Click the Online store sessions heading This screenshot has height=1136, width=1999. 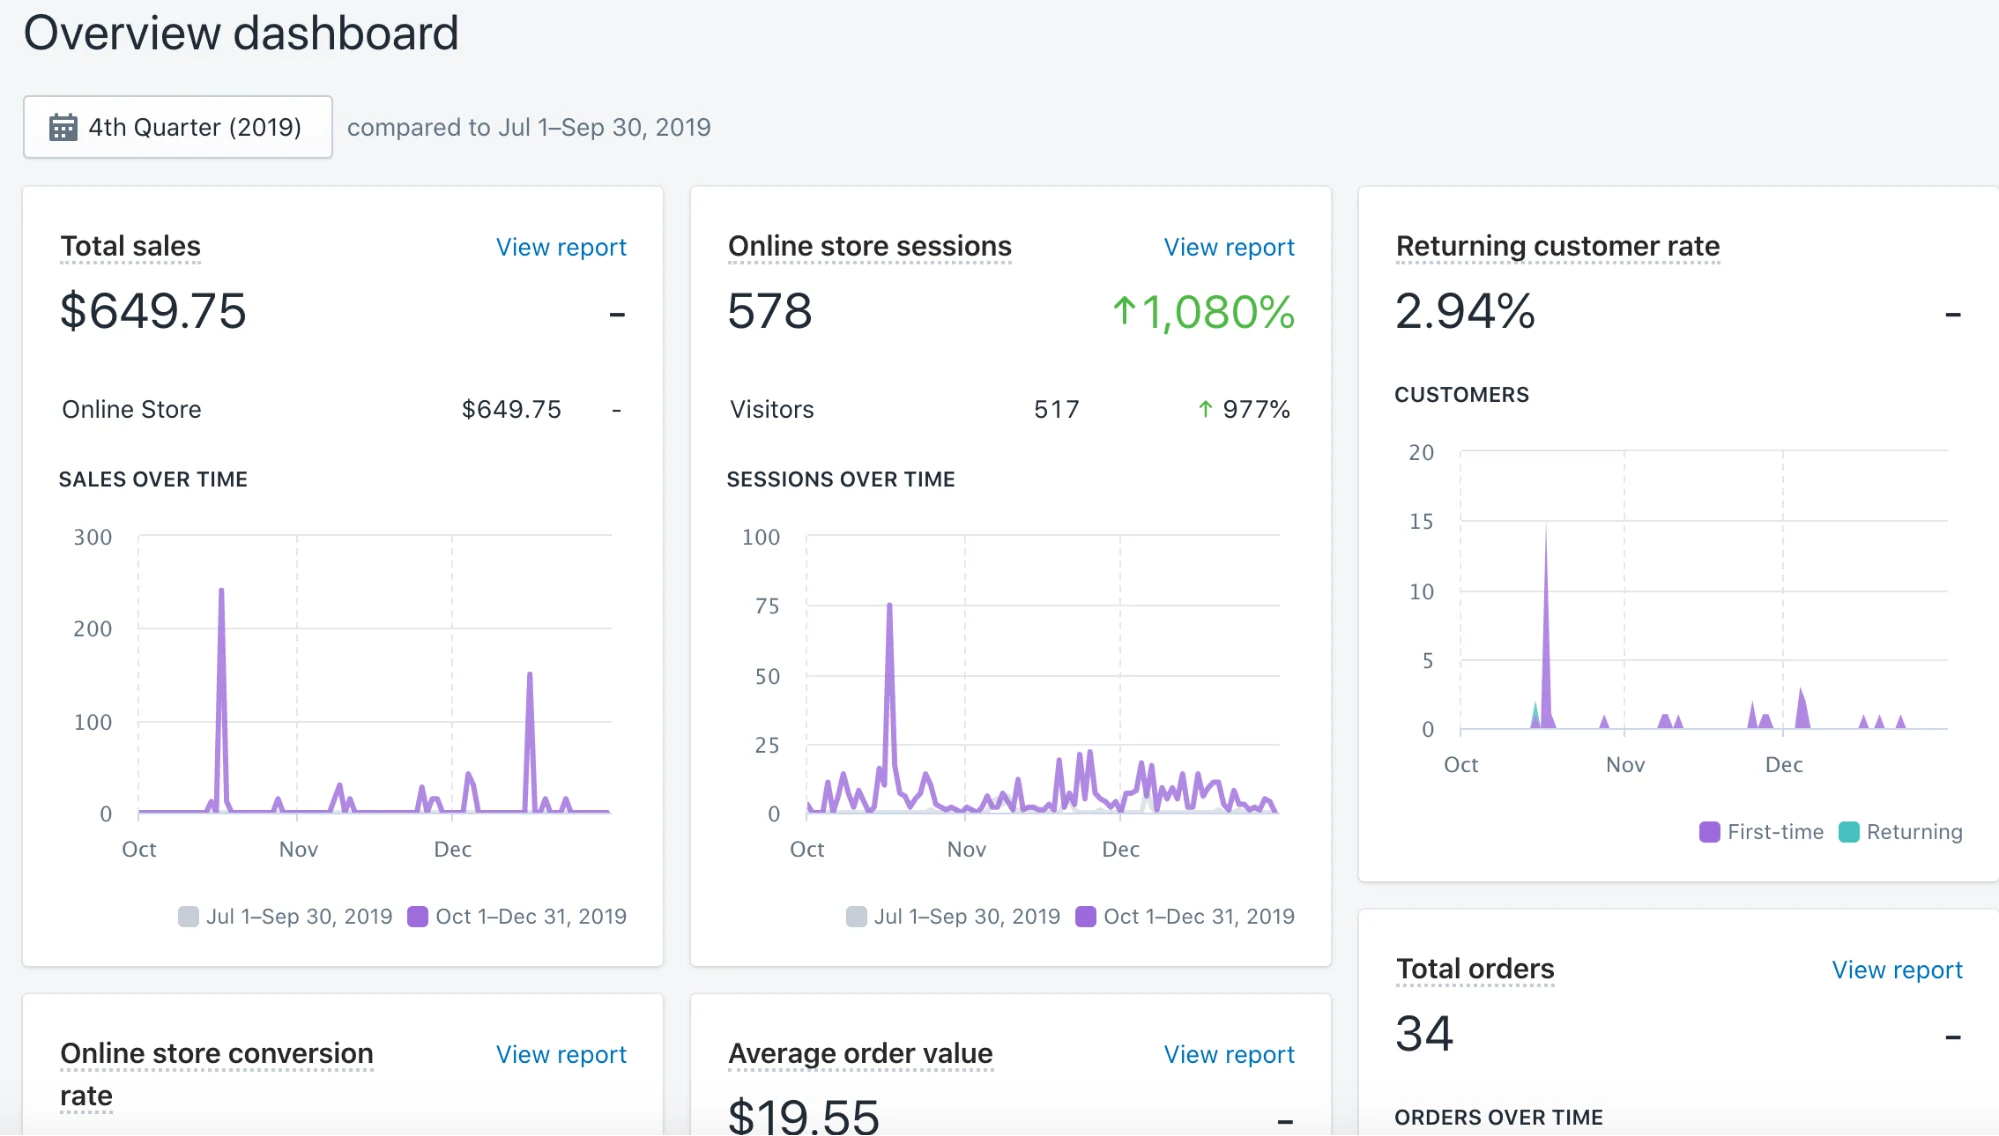[869, 246]
